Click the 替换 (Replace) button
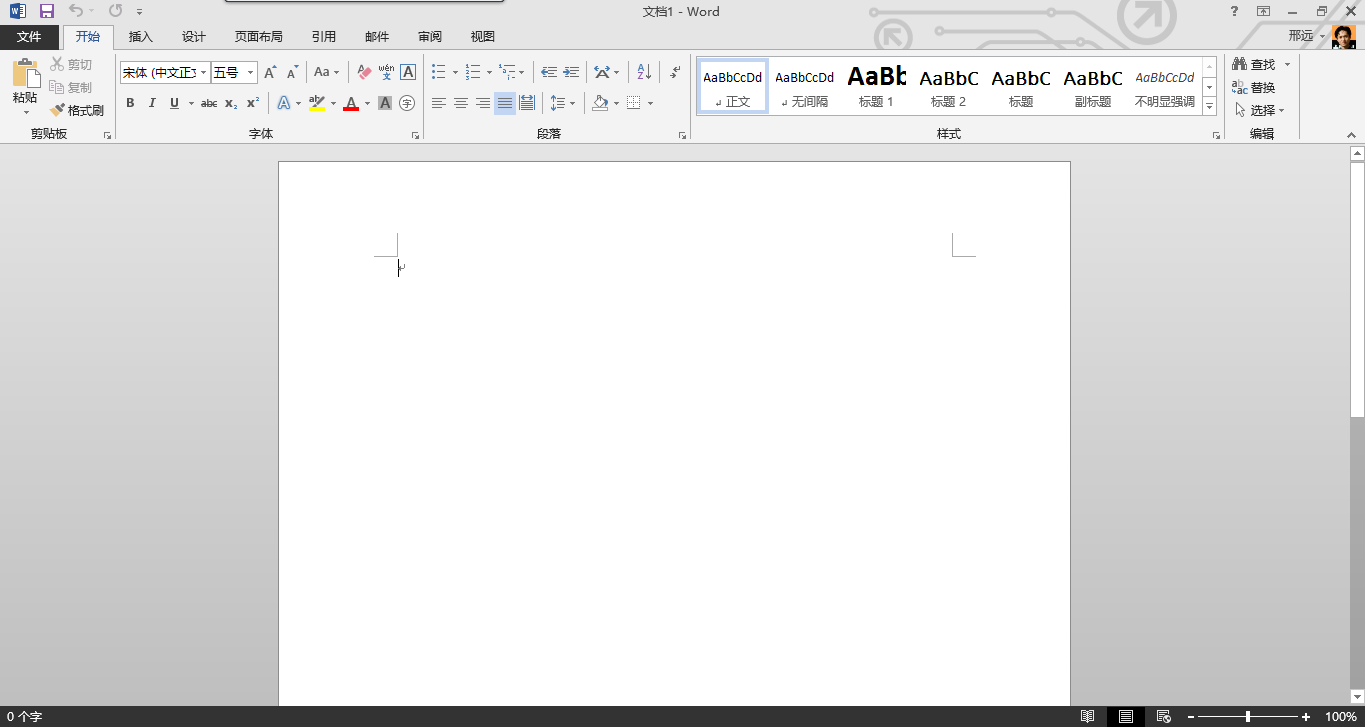The width and height of the screenshot is (1365, 727). [1254, 88]
